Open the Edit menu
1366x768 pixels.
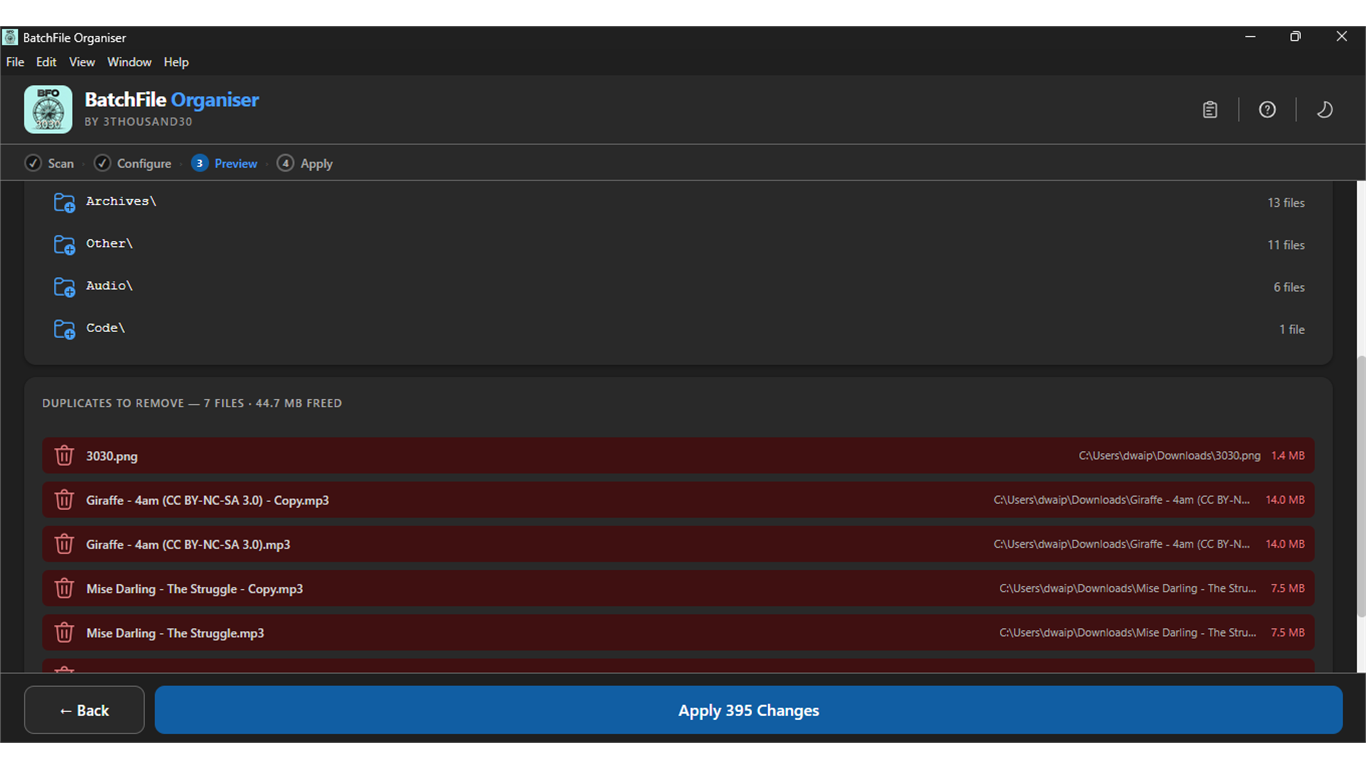[x=46, y=62]
